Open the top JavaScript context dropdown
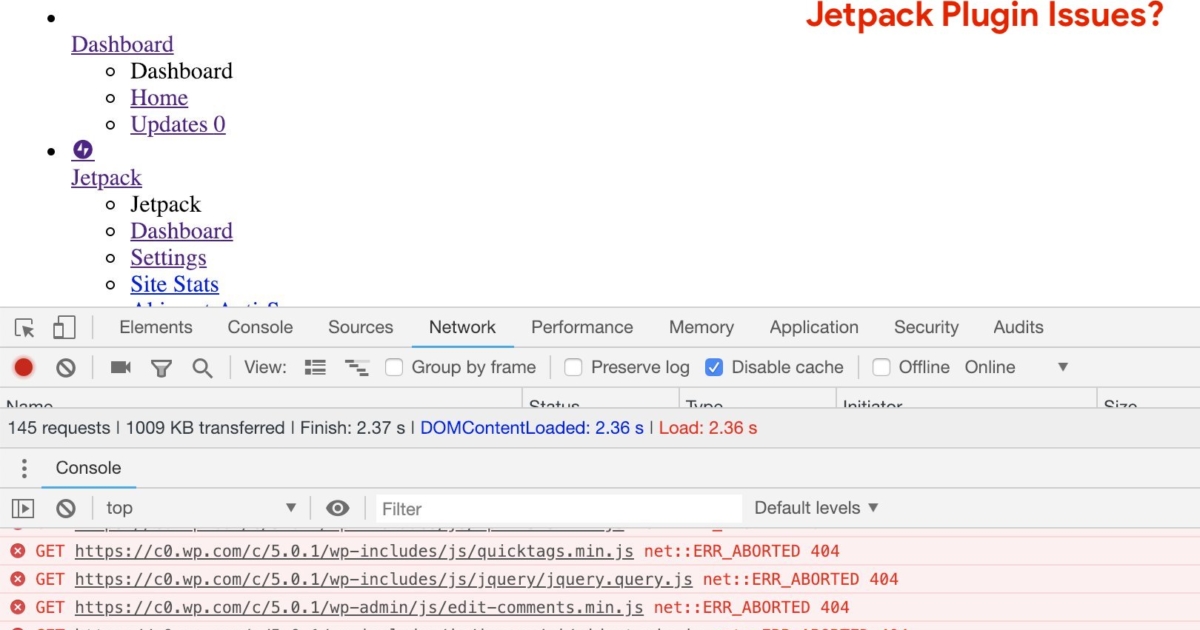Screen dimensions: 1200x630 point(202,508)
